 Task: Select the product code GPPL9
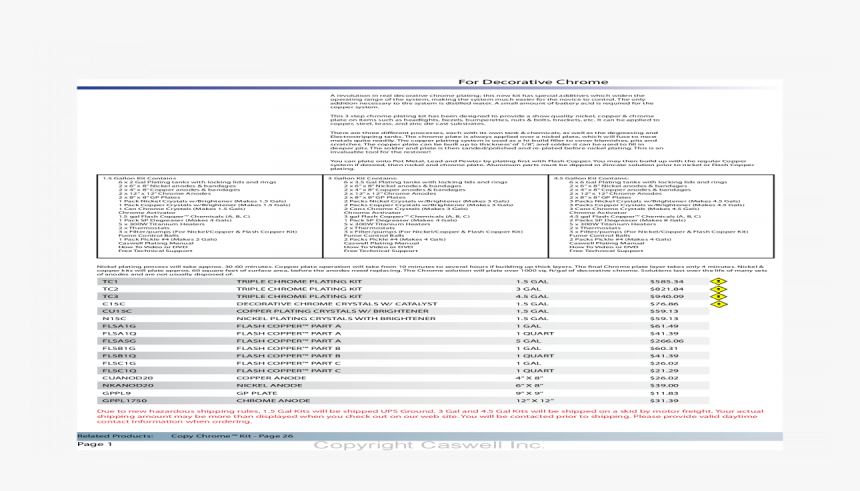(x=116, y=393)
